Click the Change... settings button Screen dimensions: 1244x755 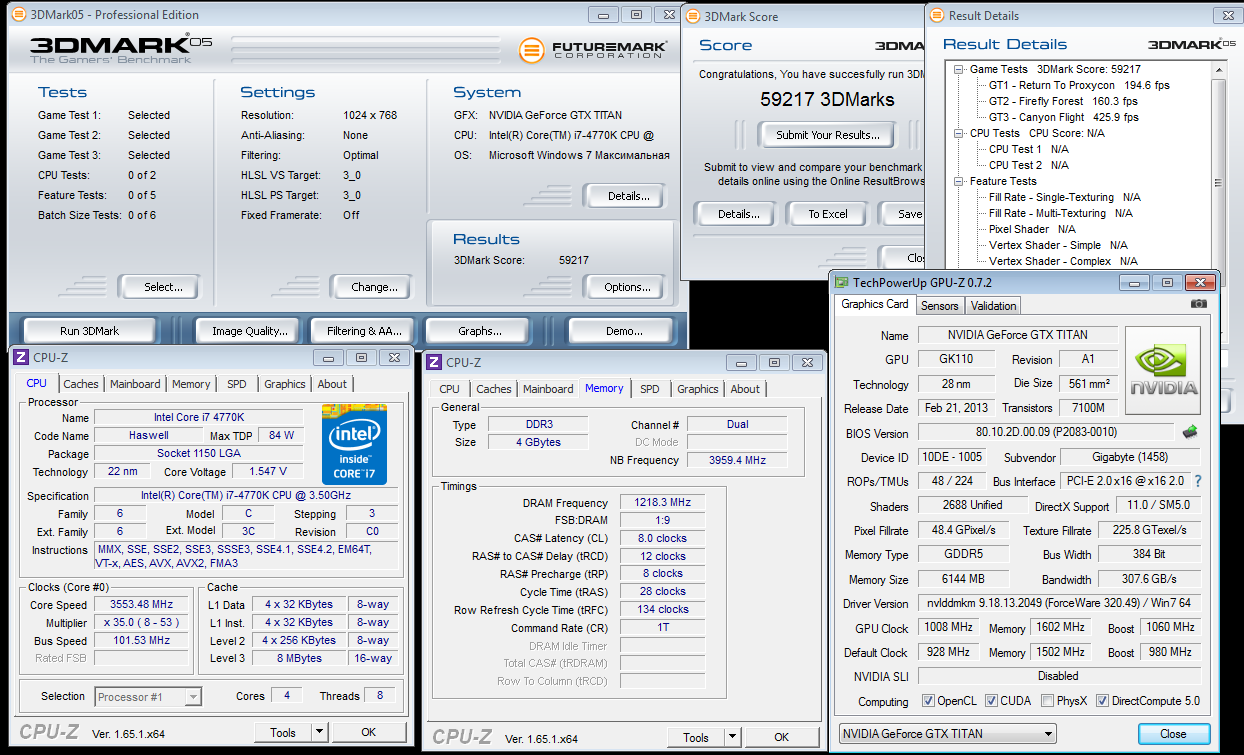tap(375, 287)
